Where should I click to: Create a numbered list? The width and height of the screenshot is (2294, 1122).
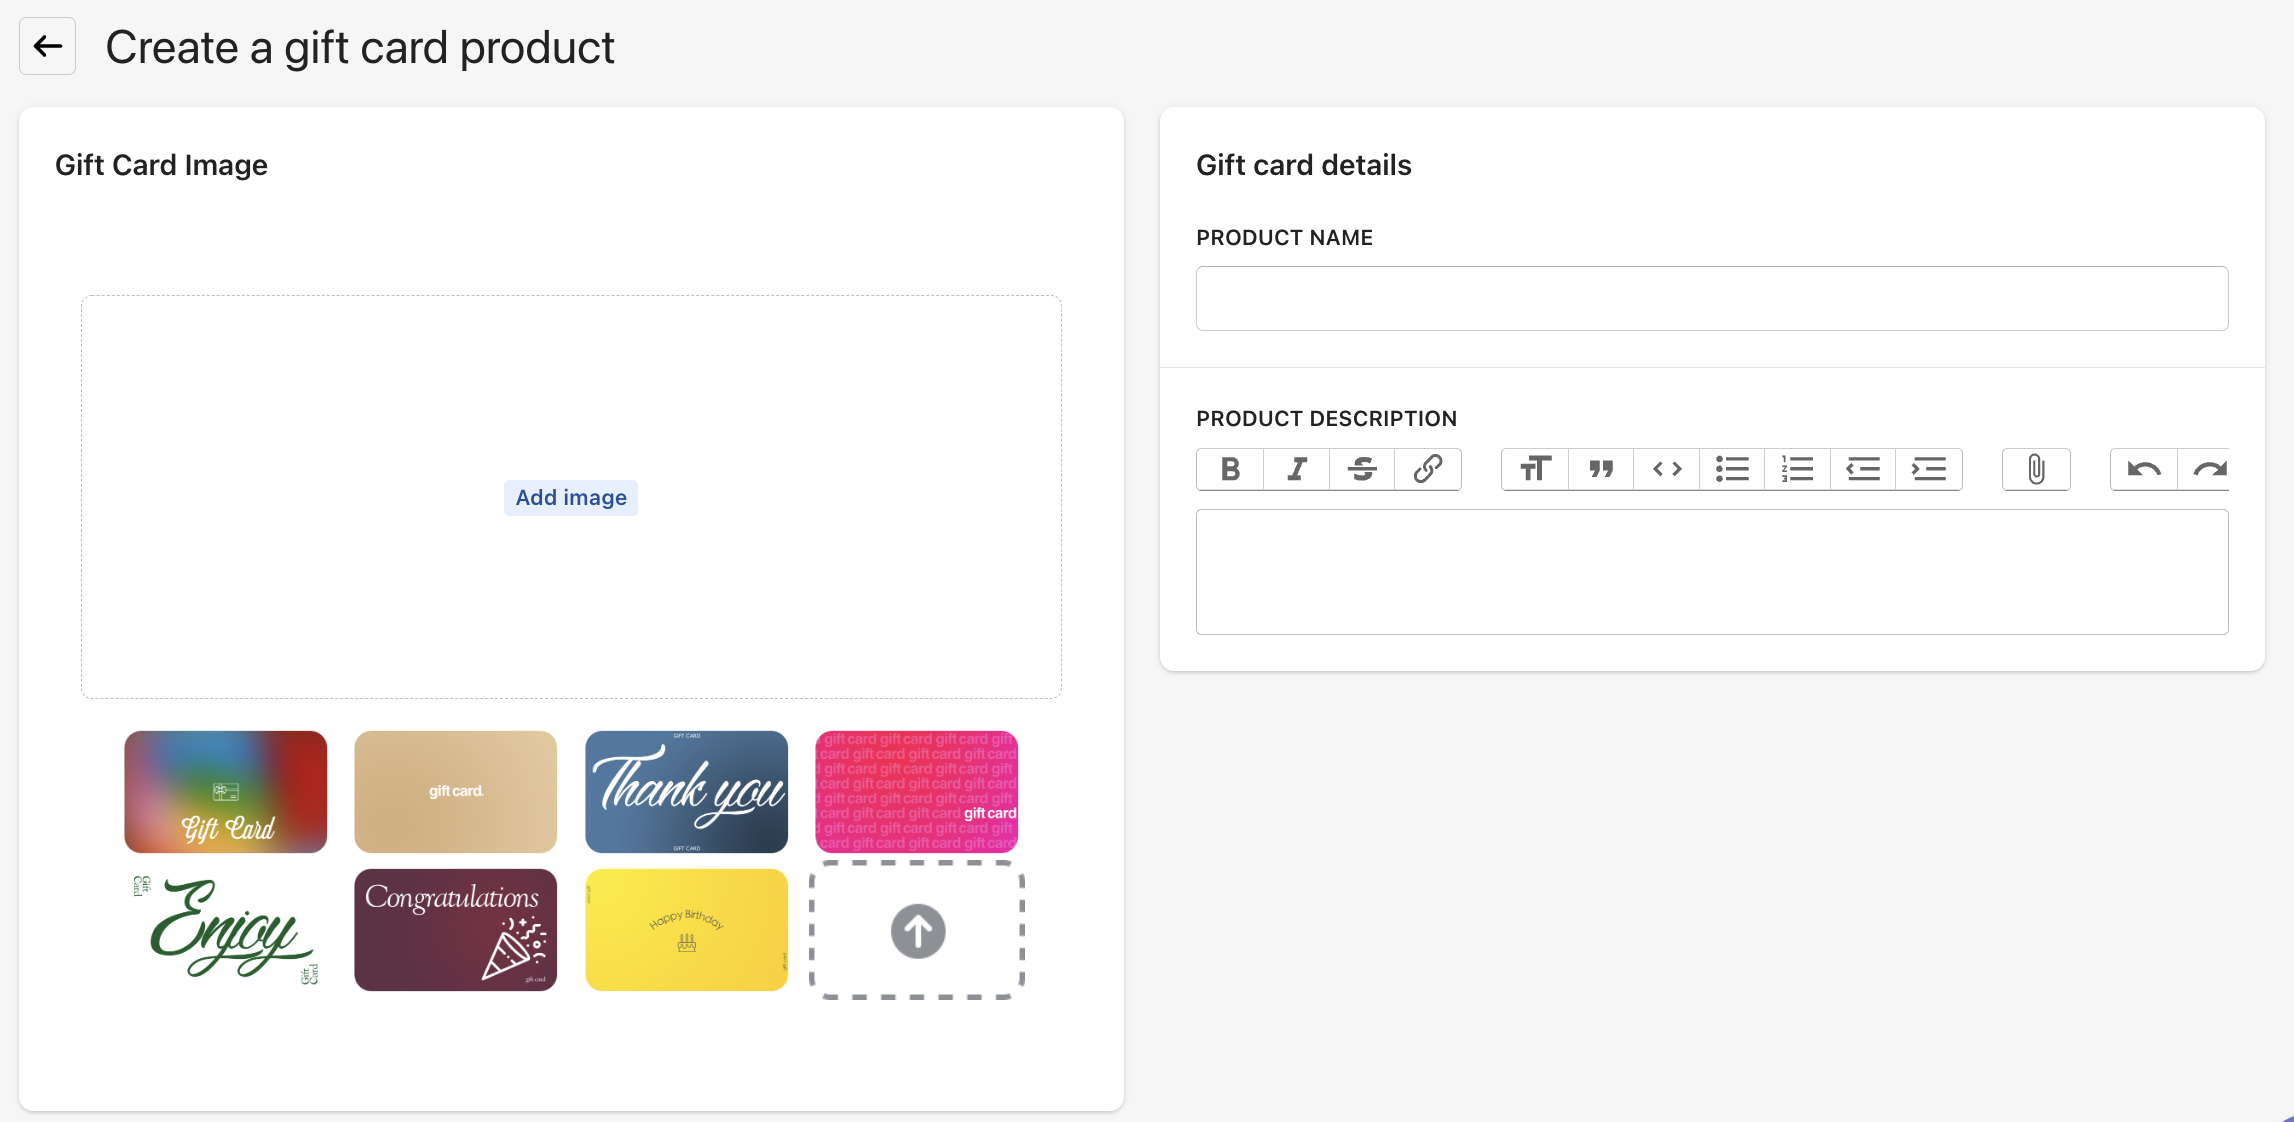click(1797, 469)
